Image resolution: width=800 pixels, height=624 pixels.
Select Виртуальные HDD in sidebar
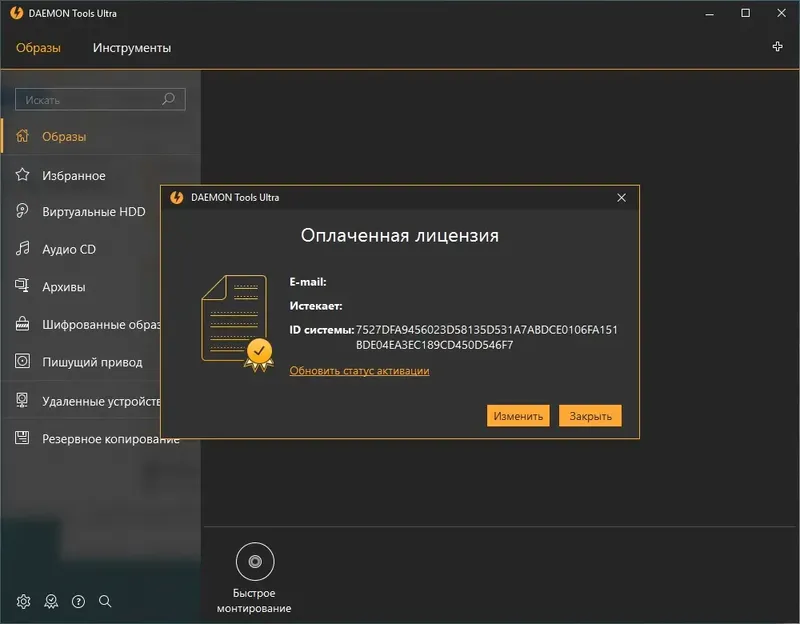[93, 212]
